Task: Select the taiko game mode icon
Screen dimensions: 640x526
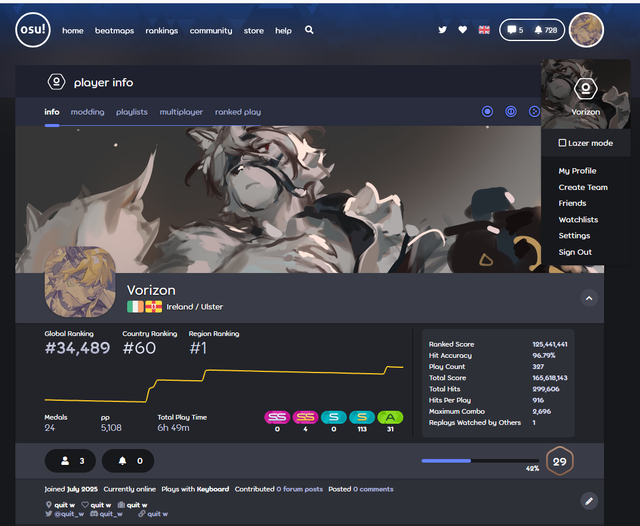Action: coord(511,111)
